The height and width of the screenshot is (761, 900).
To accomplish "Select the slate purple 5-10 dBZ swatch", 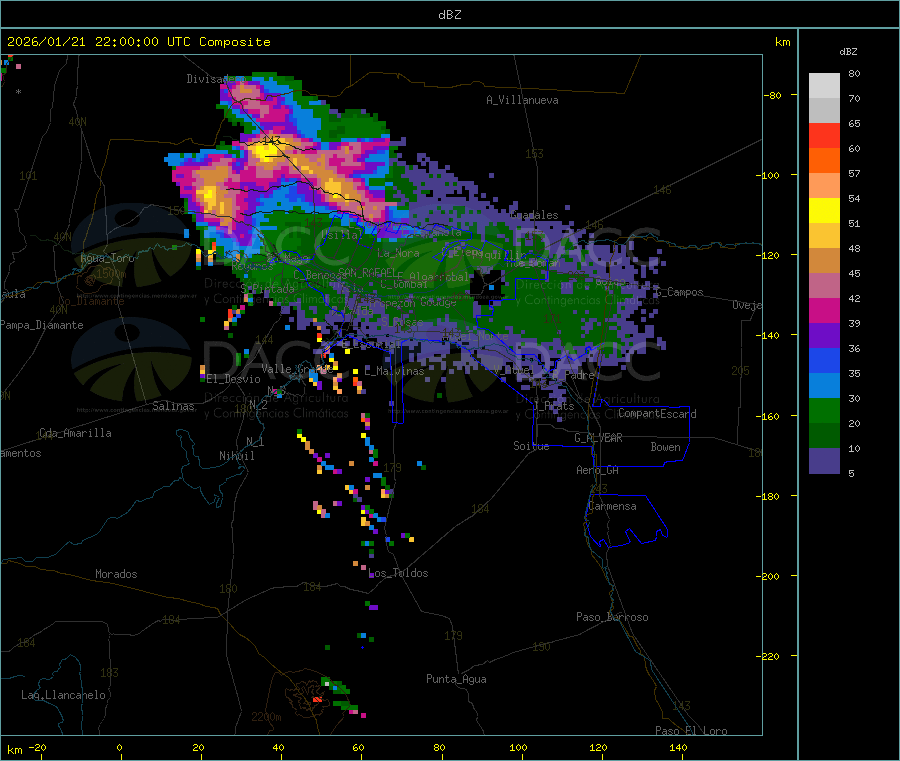I will pos(824,460).
